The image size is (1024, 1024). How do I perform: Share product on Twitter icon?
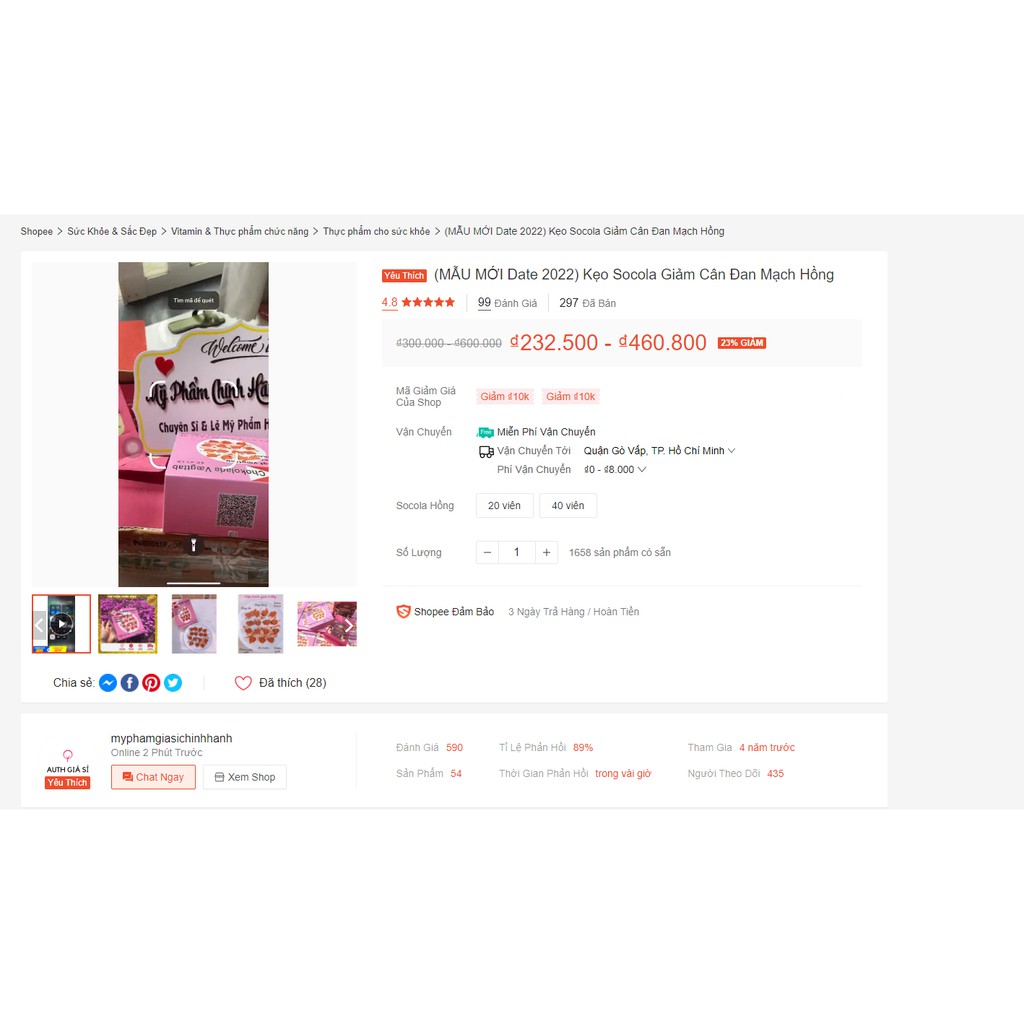pyautogui.click(x=172, y=682)
